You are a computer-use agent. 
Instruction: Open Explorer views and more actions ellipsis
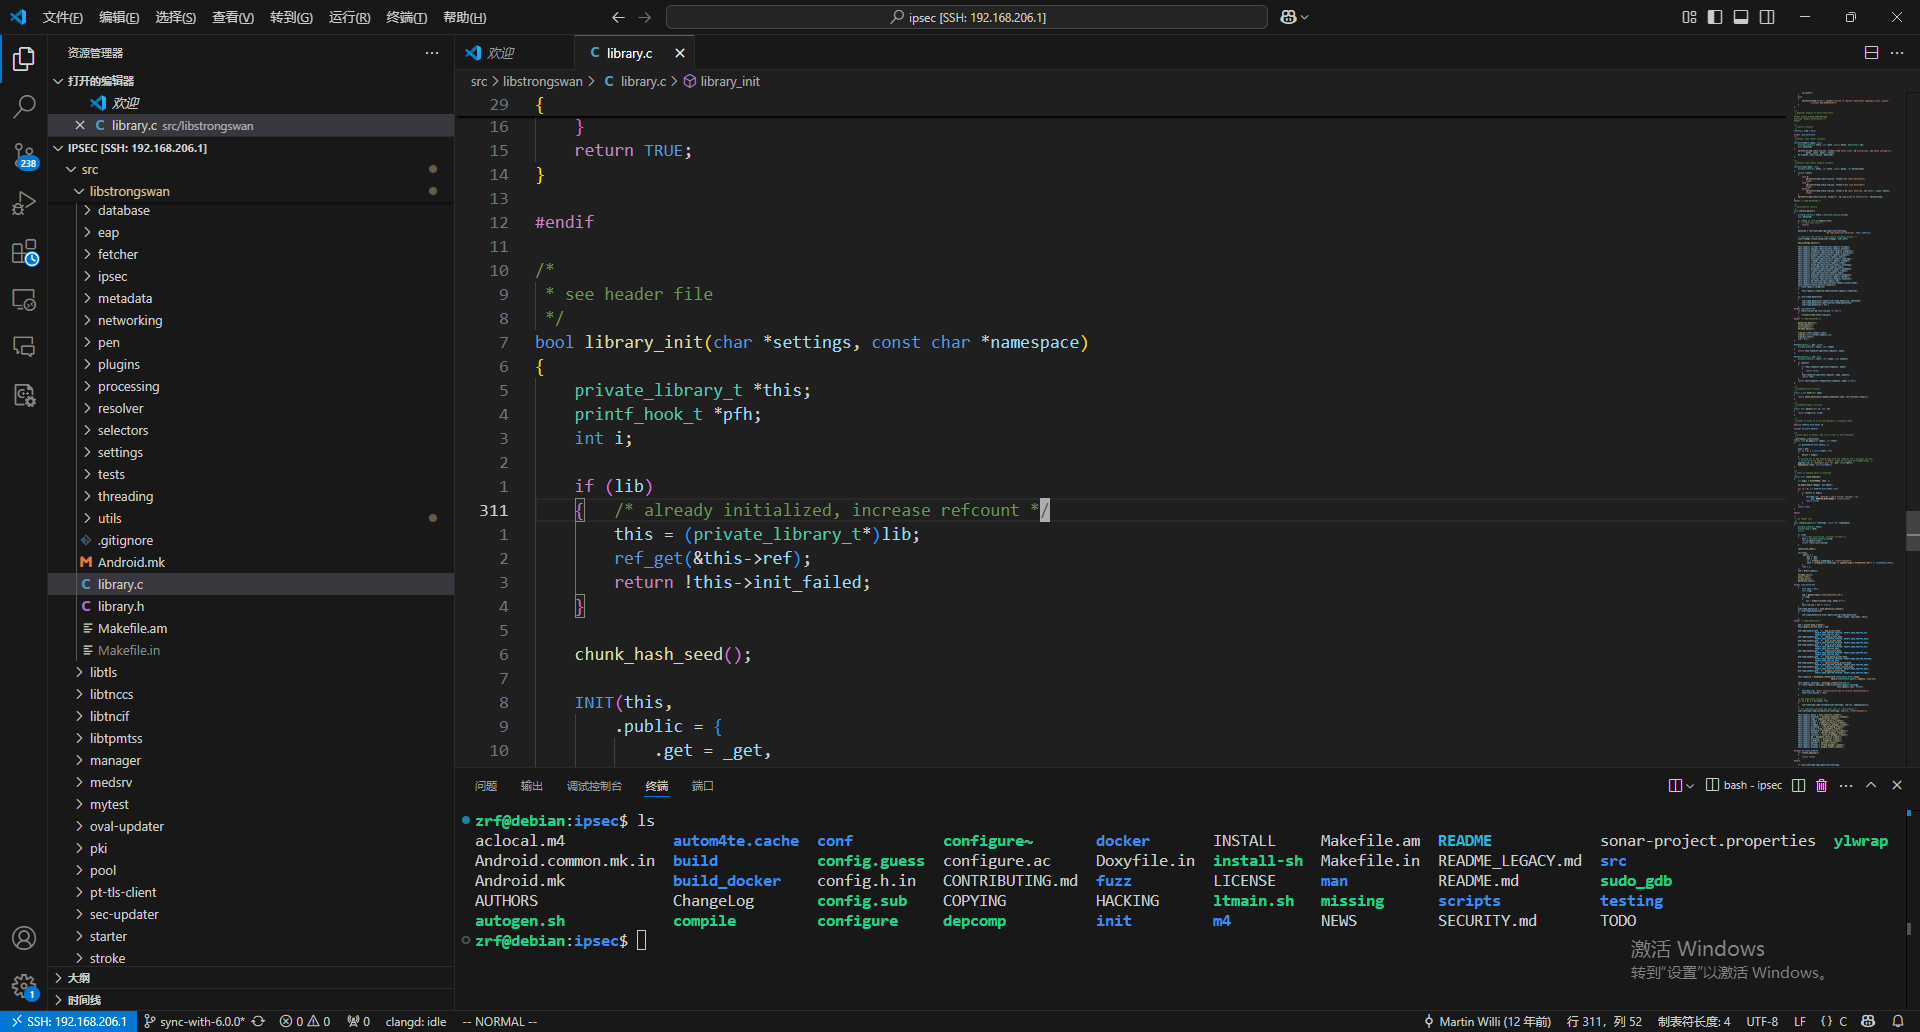click(x=432, y=53)
